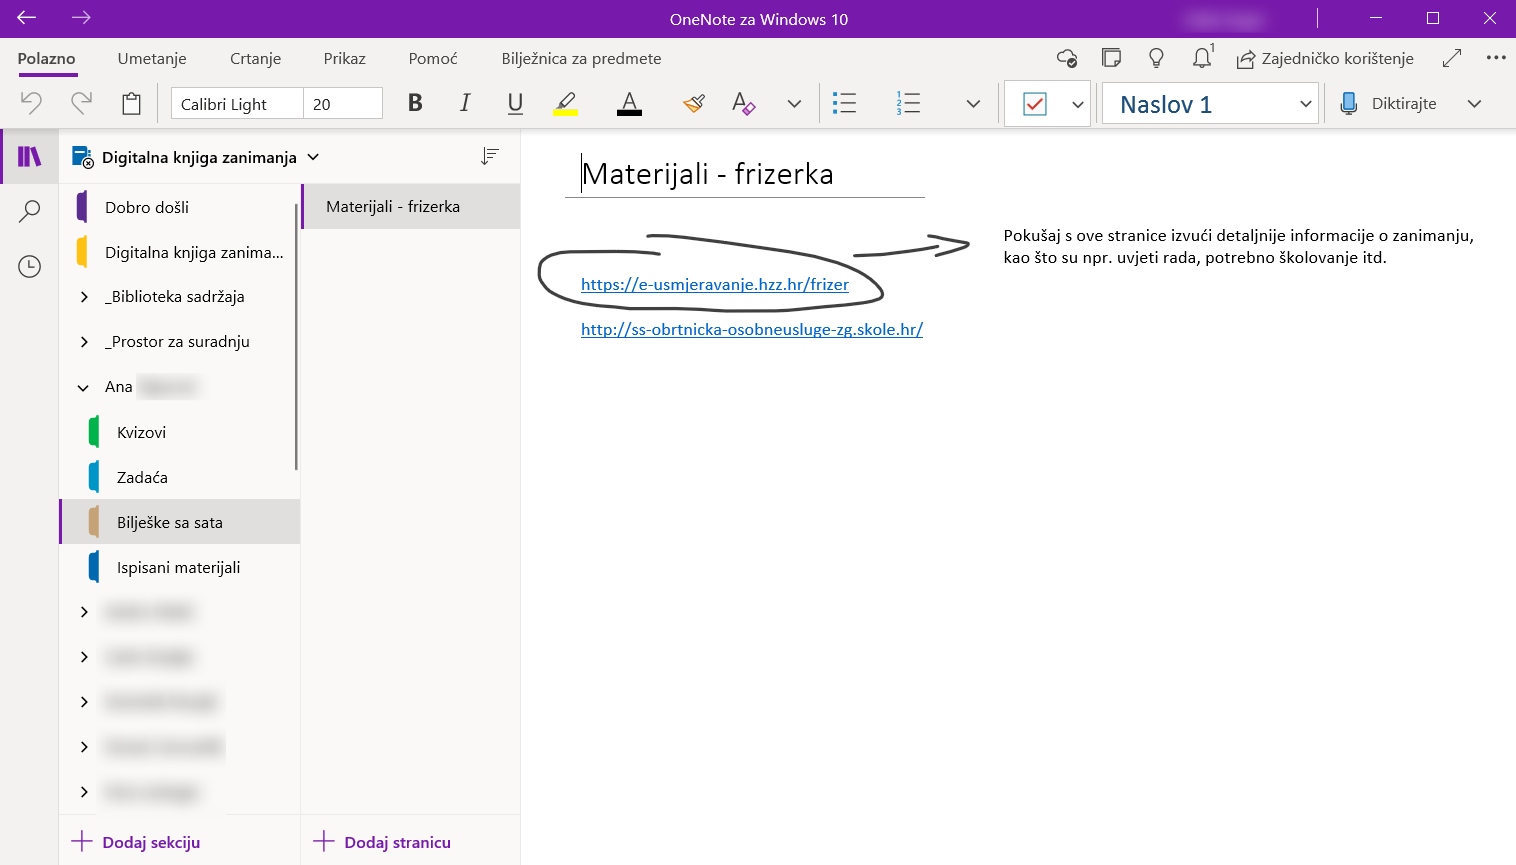Toggle the notebooks navigation pane

30,156
